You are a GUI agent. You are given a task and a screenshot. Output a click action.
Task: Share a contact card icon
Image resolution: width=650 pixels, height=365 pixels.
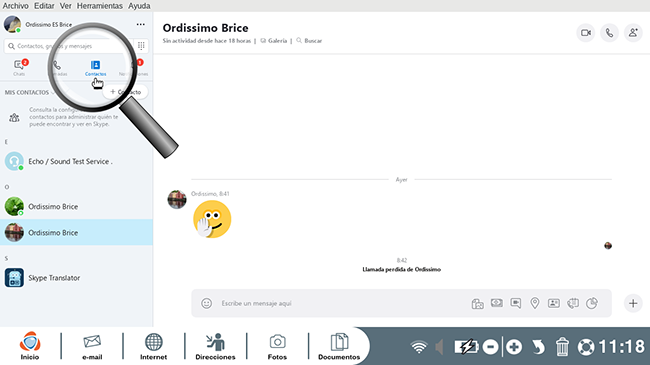[554, 303]
